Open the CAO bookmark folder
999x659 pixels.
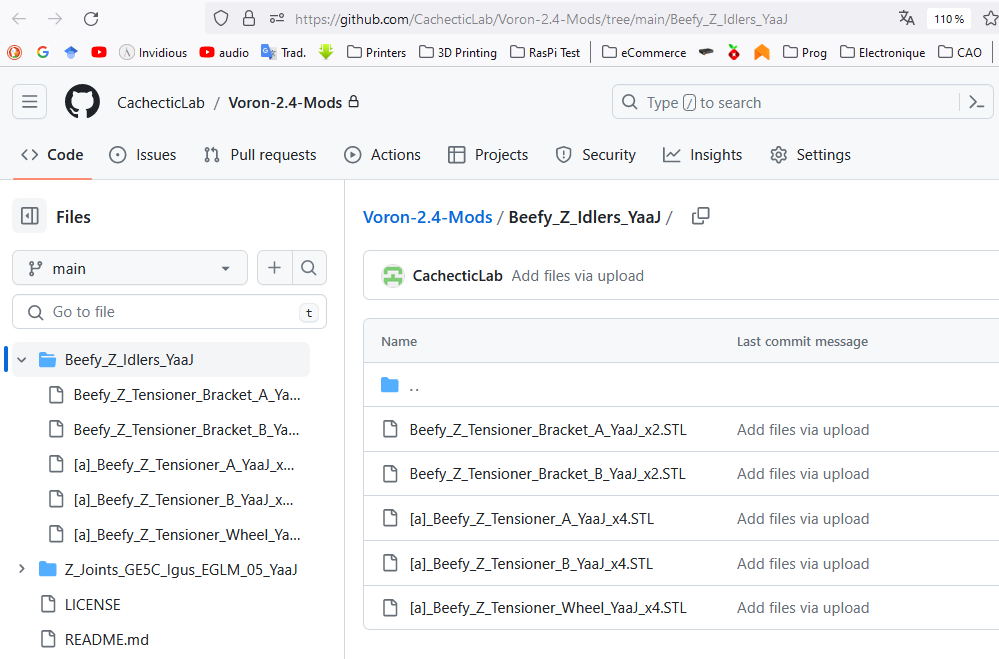[960, 52]
